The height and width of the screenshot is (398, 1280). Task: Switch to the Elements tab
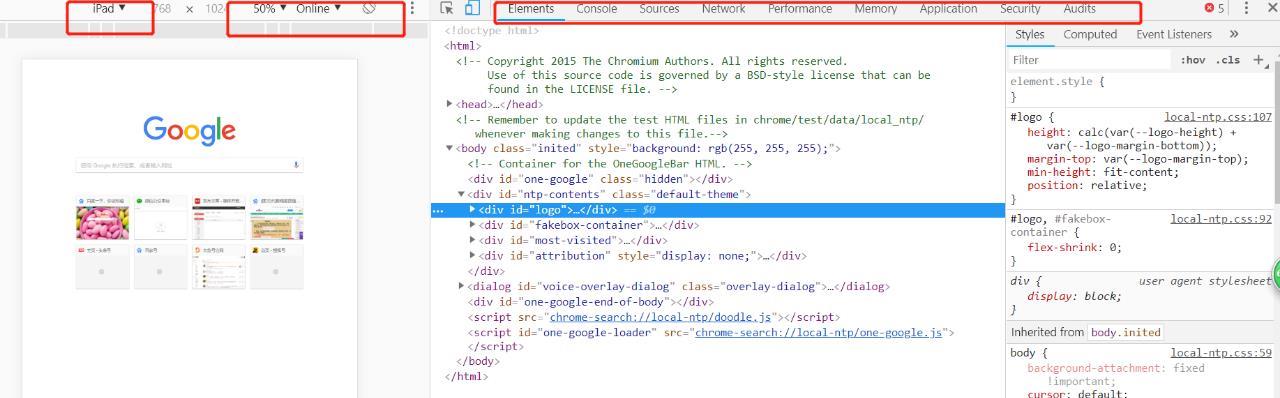coord(531,8)
